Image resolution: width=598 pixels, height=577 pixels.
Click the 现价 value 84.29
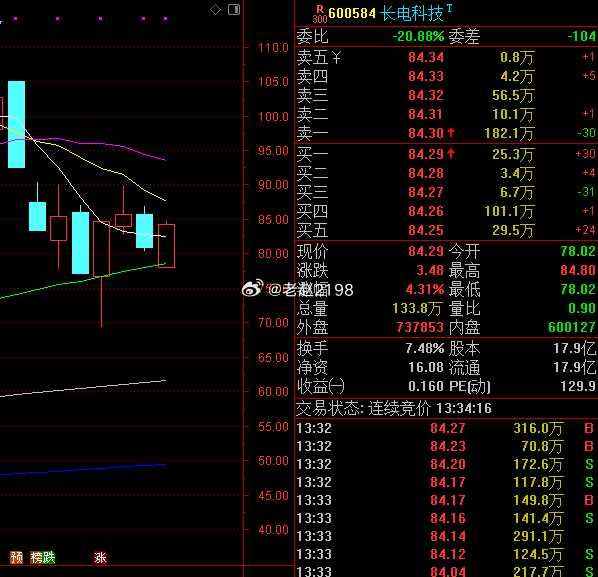(426, 251)
